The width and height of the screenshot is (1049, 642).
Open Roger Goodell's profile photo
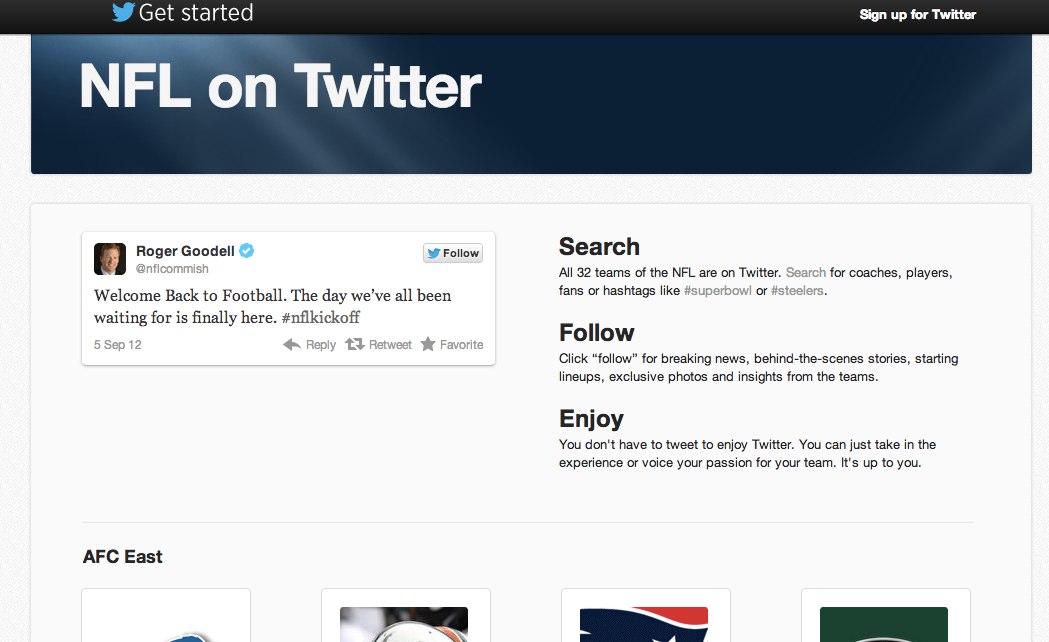click(110, 259)
